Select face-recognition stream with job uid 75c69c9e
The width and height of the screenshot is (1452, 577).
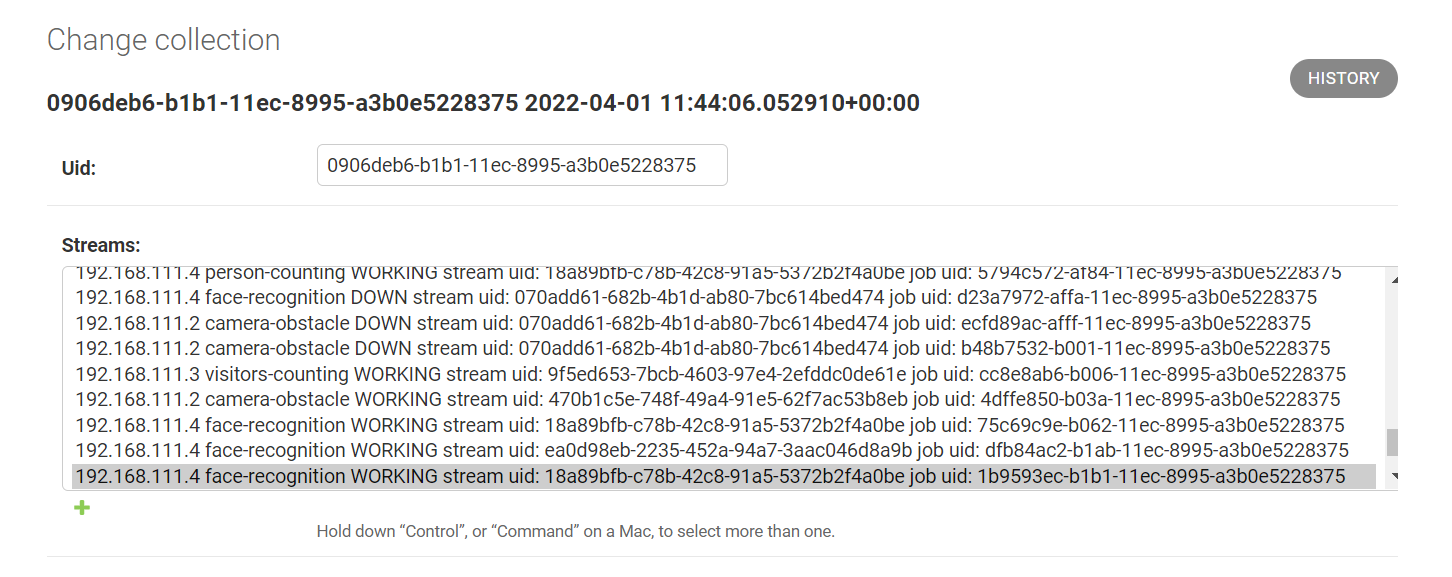point(709,425)
